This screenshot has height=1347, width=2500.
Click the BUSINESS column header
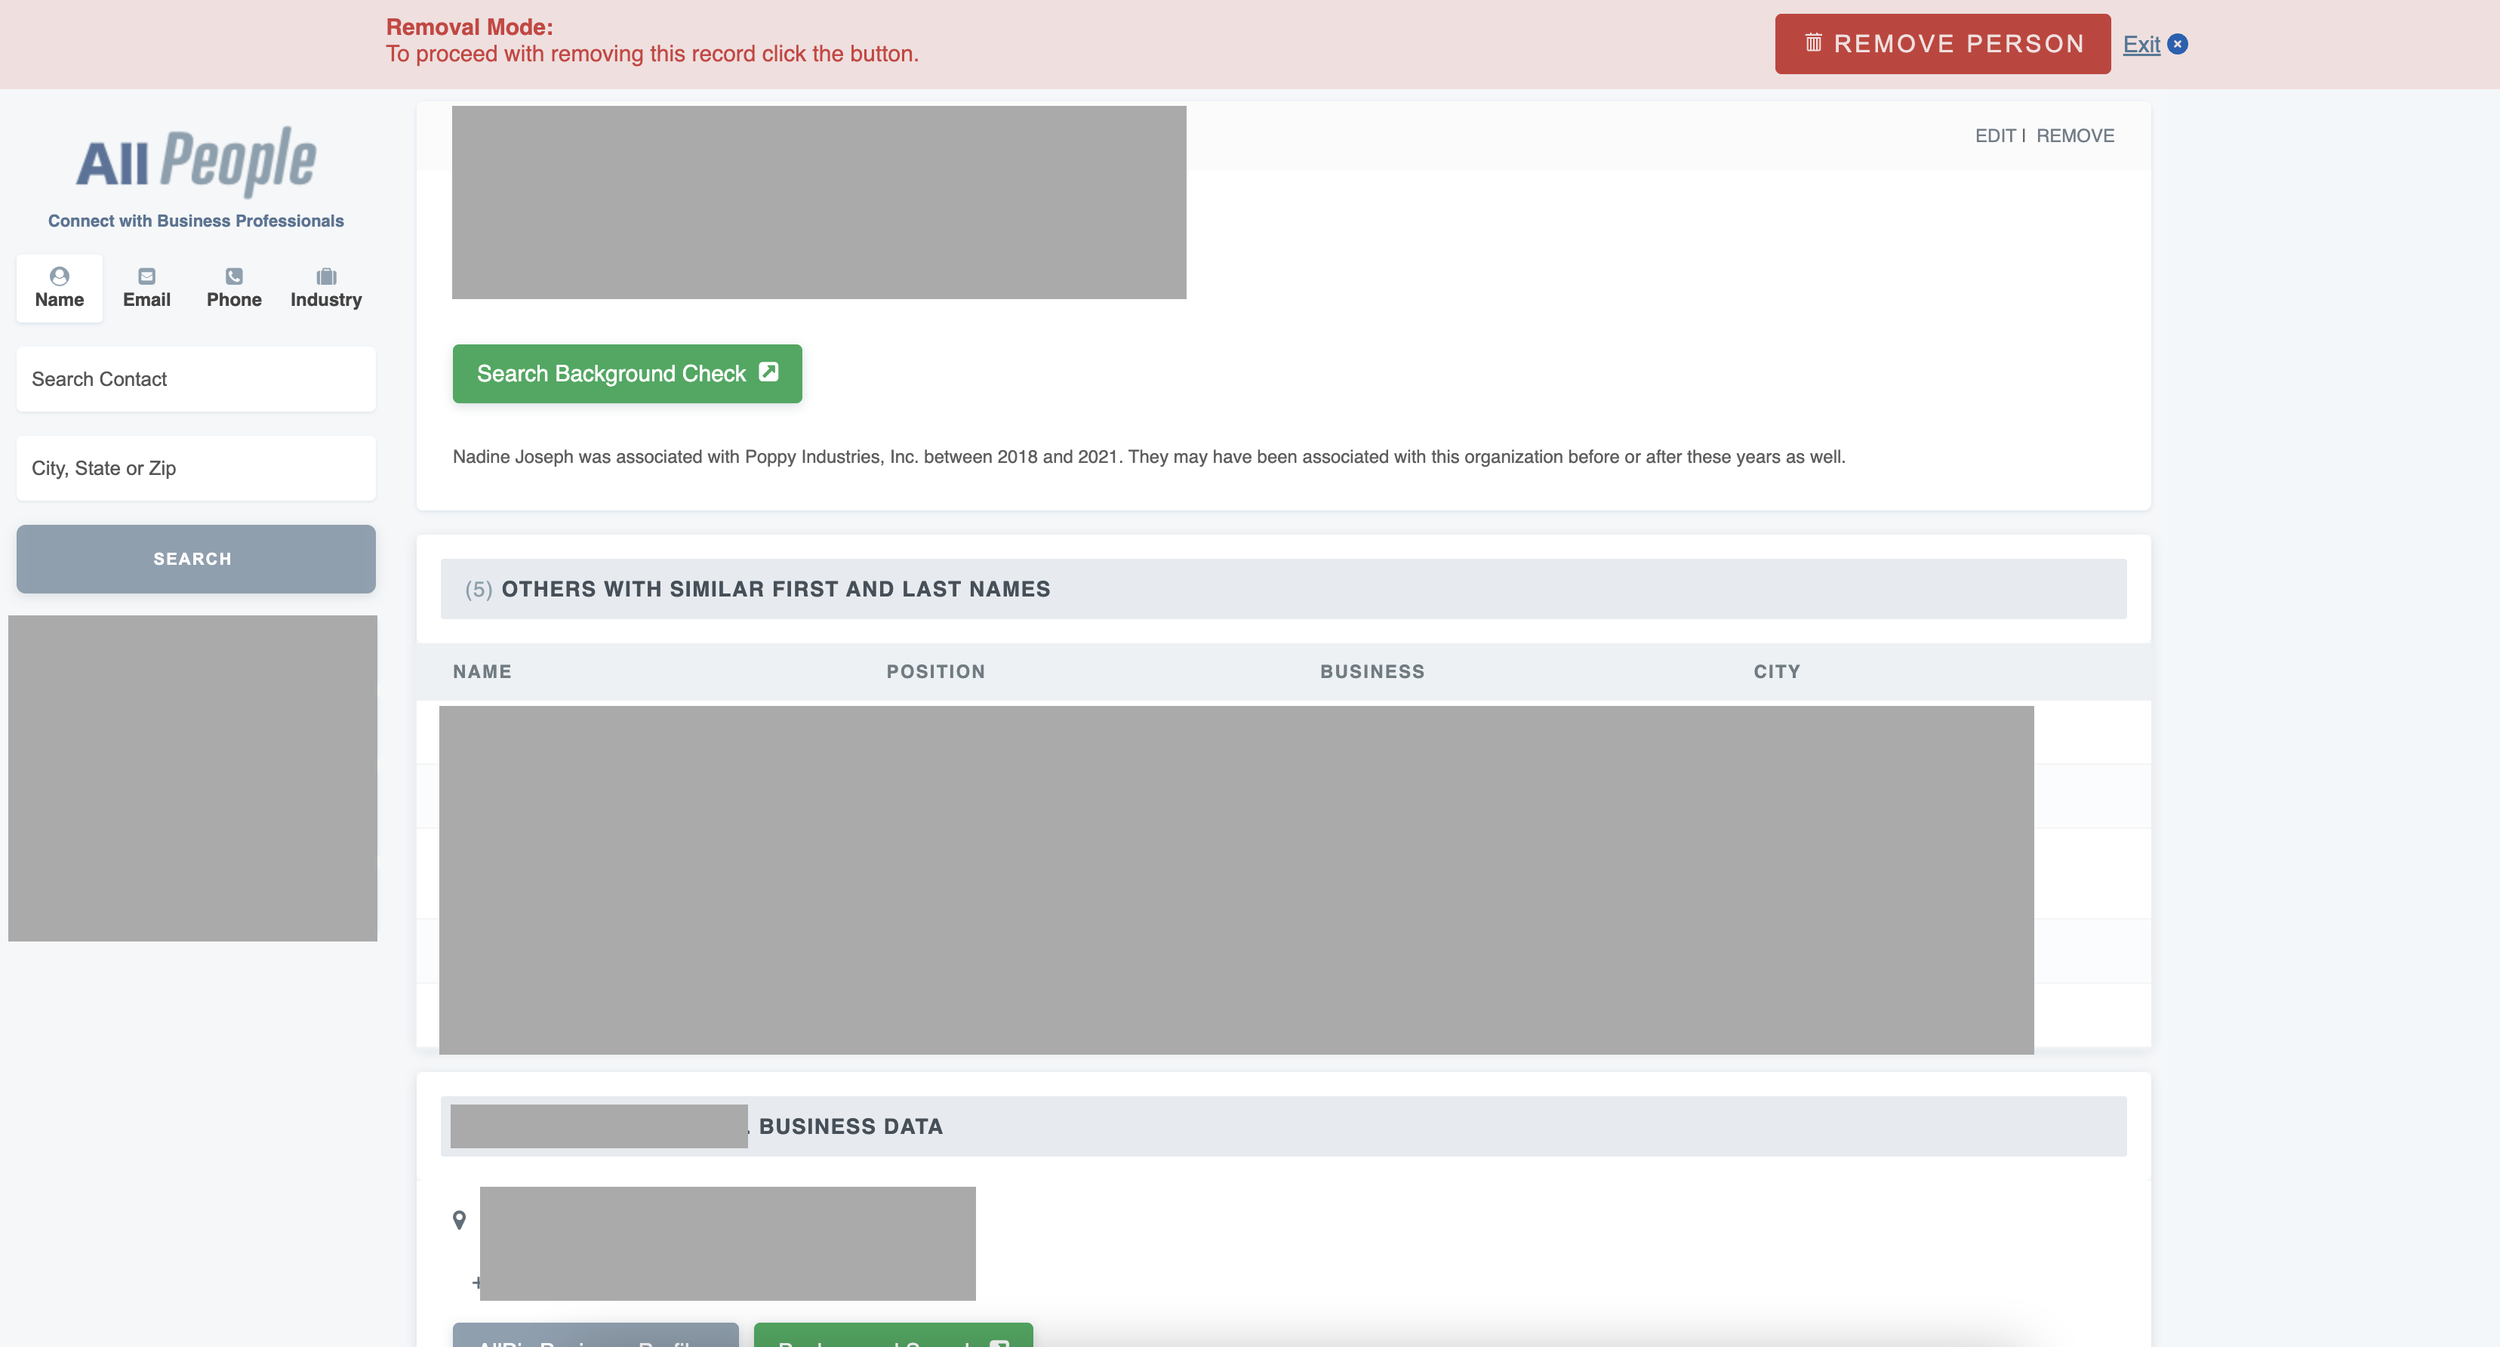point(1372,672)
